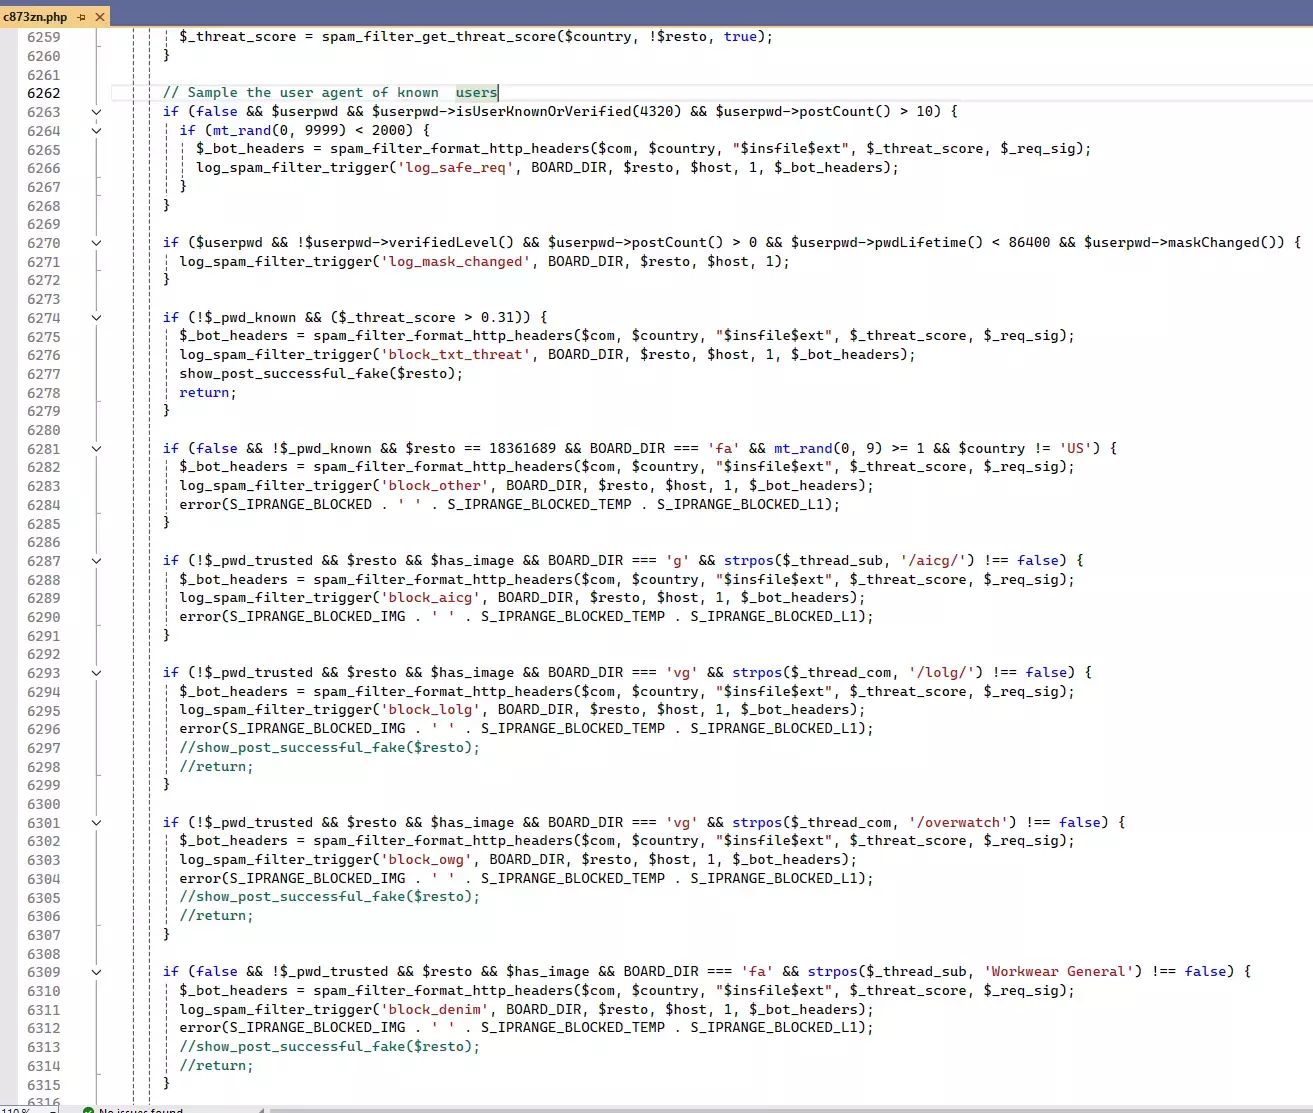Screen dimensions: 1313x1113
Task: Click the value 86400 on line 6270
Action: coord(1029,242)
